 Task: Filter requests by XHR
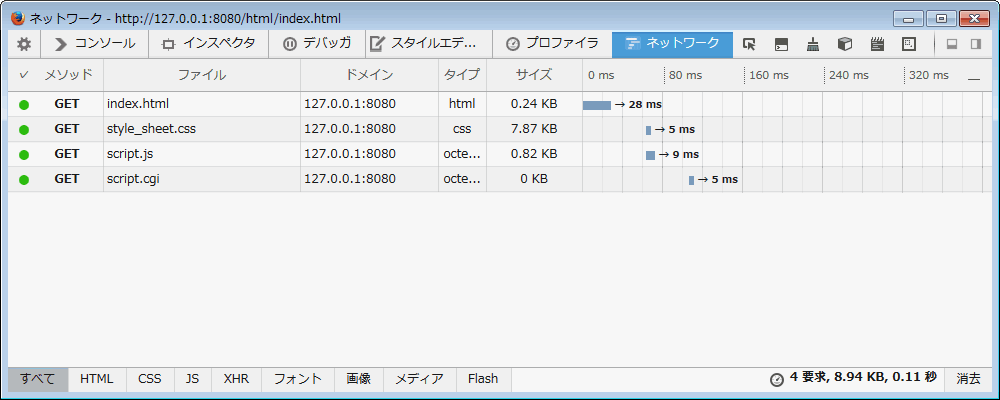tap(236, 379)
